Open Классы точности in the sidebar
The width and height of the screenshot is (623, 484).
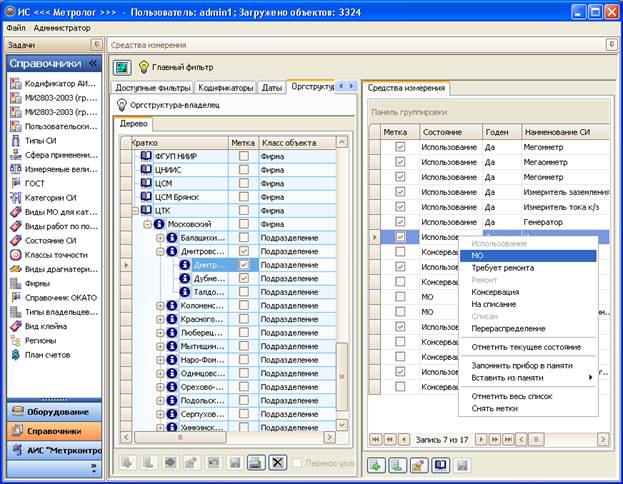15,254
